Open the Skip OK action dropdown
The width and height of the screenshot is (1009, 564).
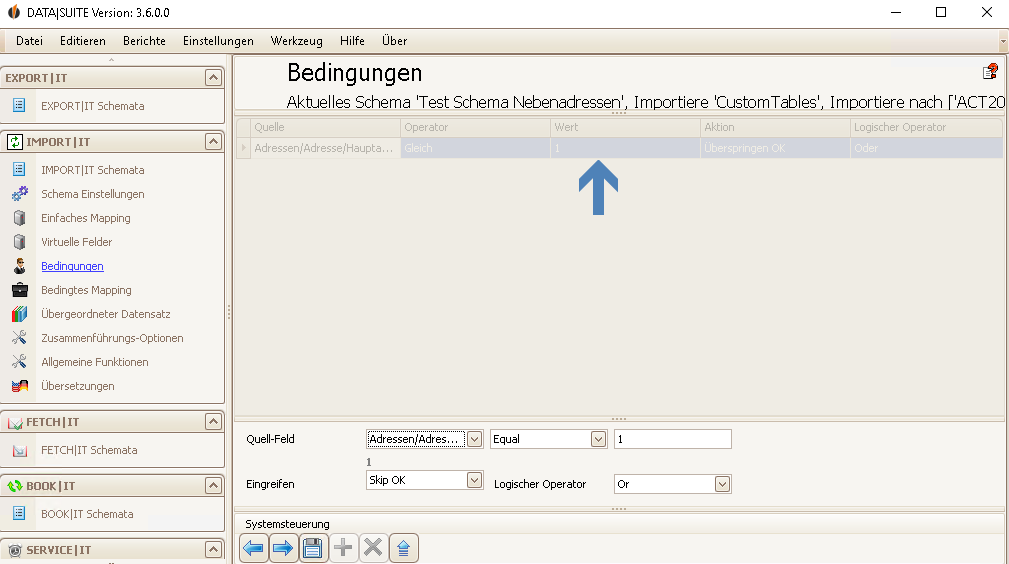[474, 480]
